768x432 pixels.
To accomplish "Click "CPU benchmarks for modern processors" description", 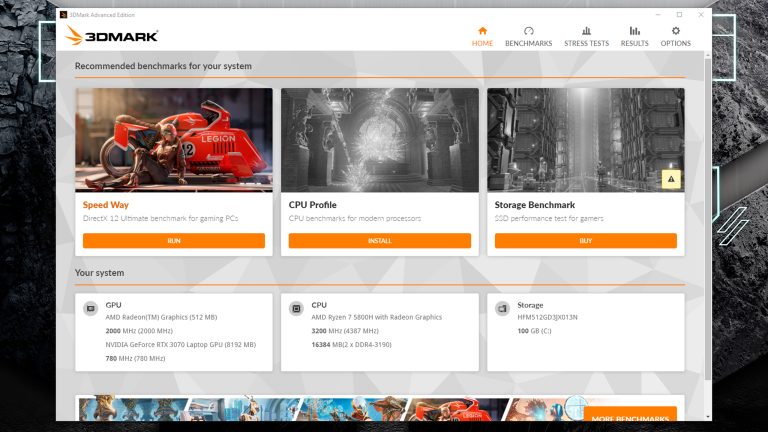I will tap(355, 218).
